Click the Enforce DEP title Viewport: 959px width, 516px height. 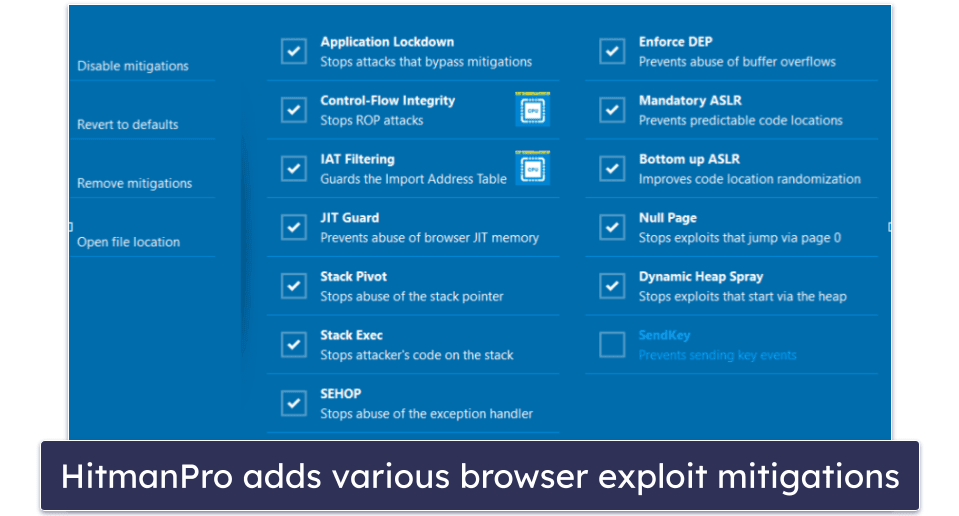point(675,42)
